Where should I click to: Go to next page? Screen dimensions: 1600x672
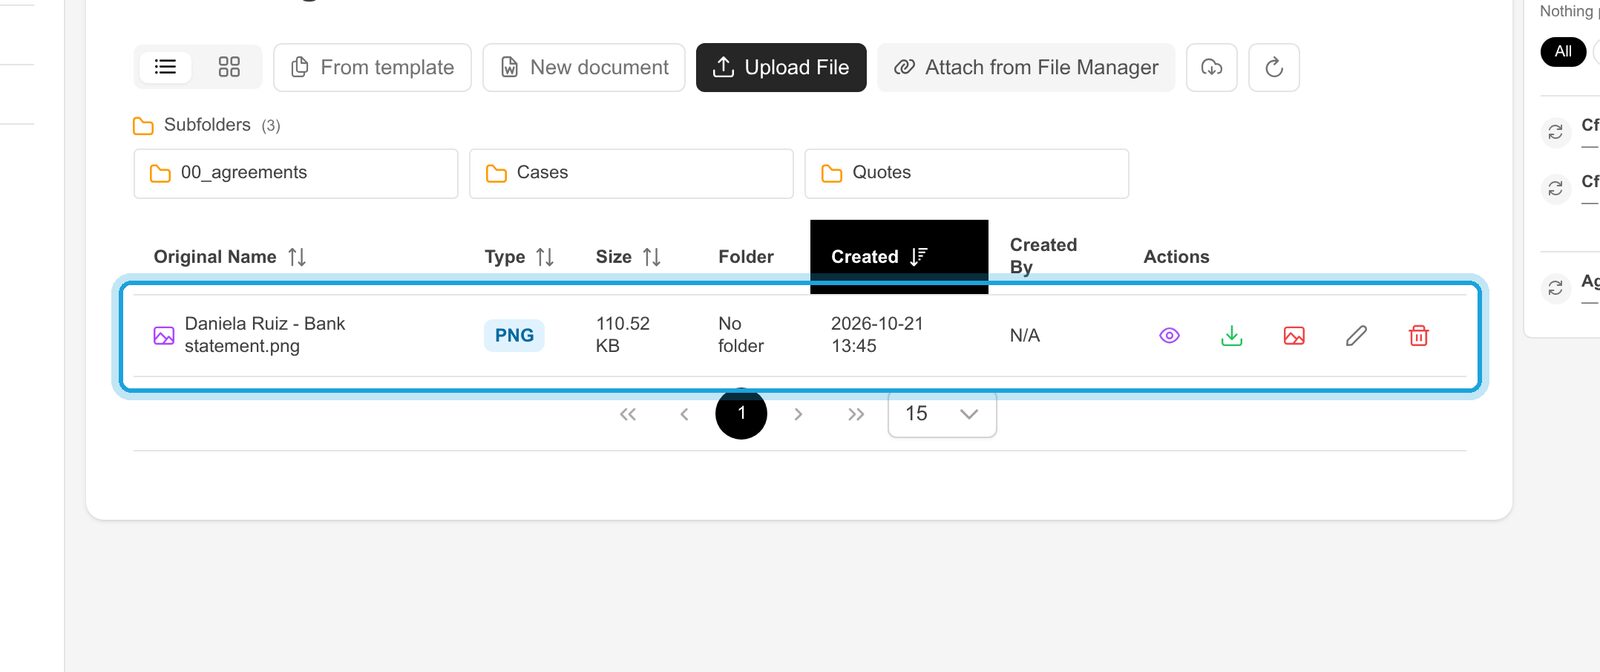[798, 414]
